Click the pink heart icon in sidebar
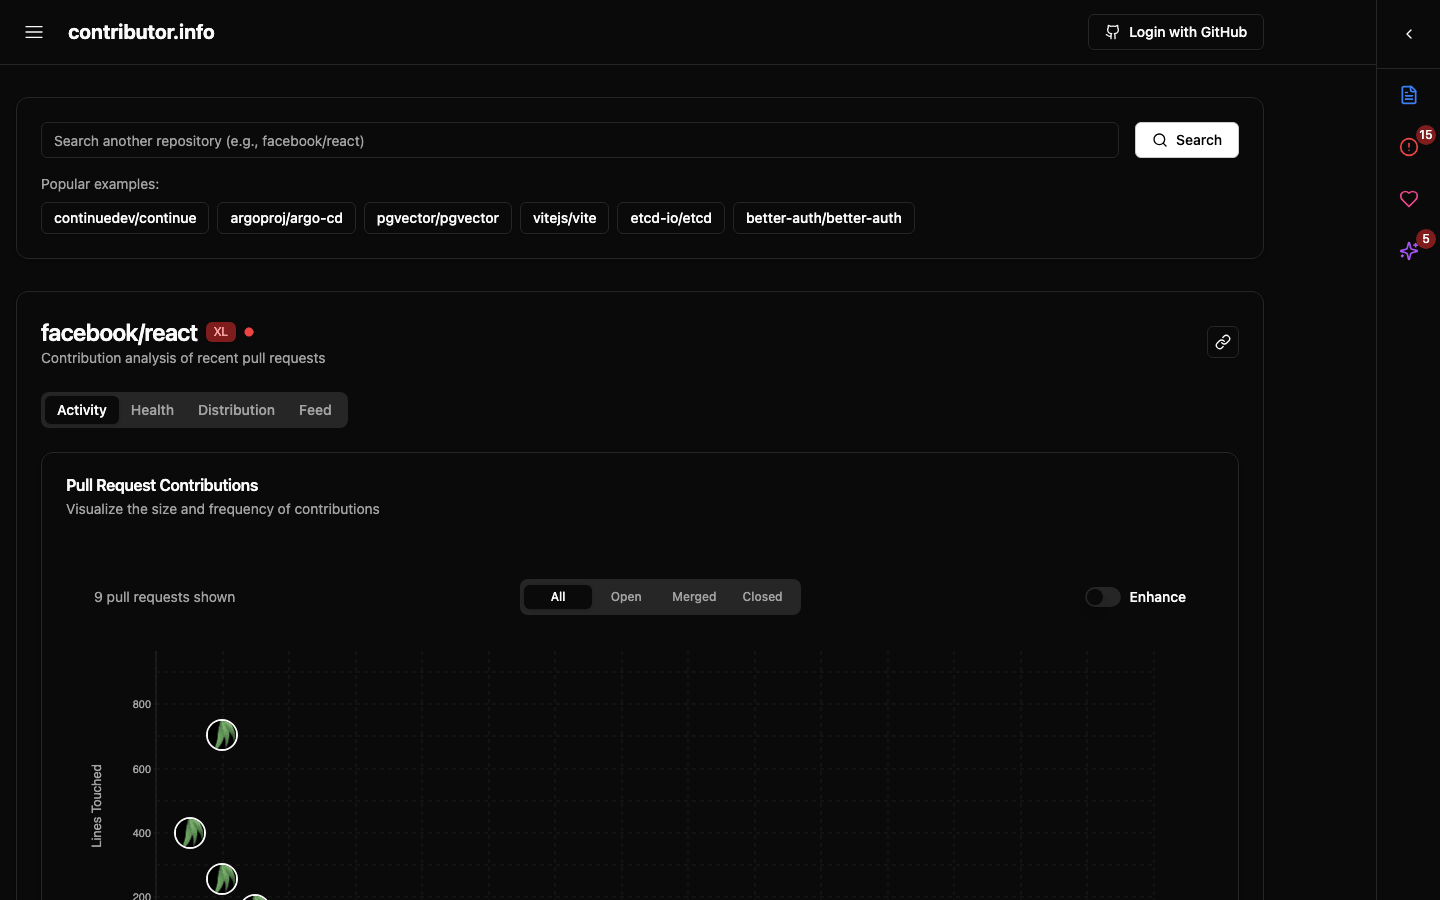This screenshot has height=900, width=1440. tap(1408, 199)
